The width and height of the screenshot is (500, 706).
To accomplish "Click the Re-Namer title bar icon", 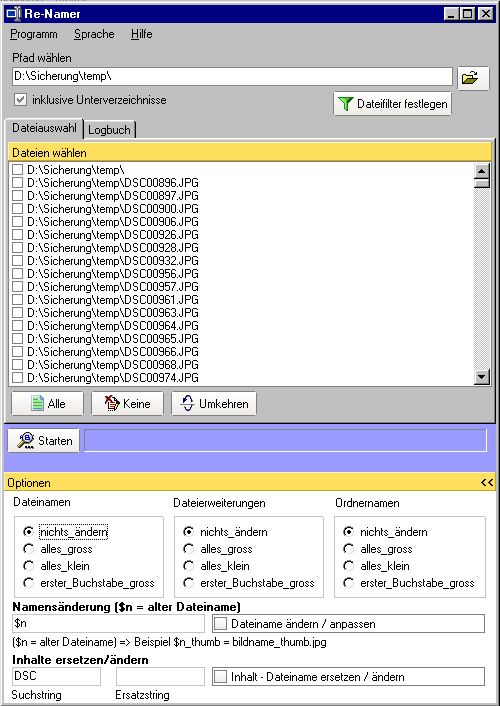I will [x=14, y=14].
